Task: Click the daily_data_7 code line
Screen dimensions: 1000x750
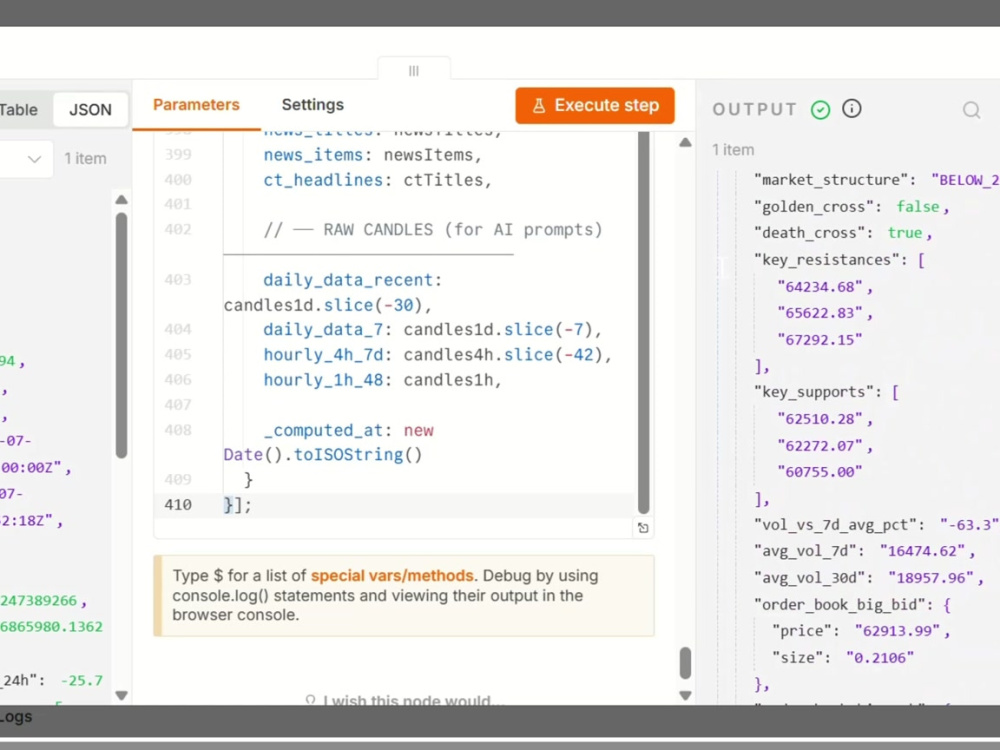Action: point(432,330)
